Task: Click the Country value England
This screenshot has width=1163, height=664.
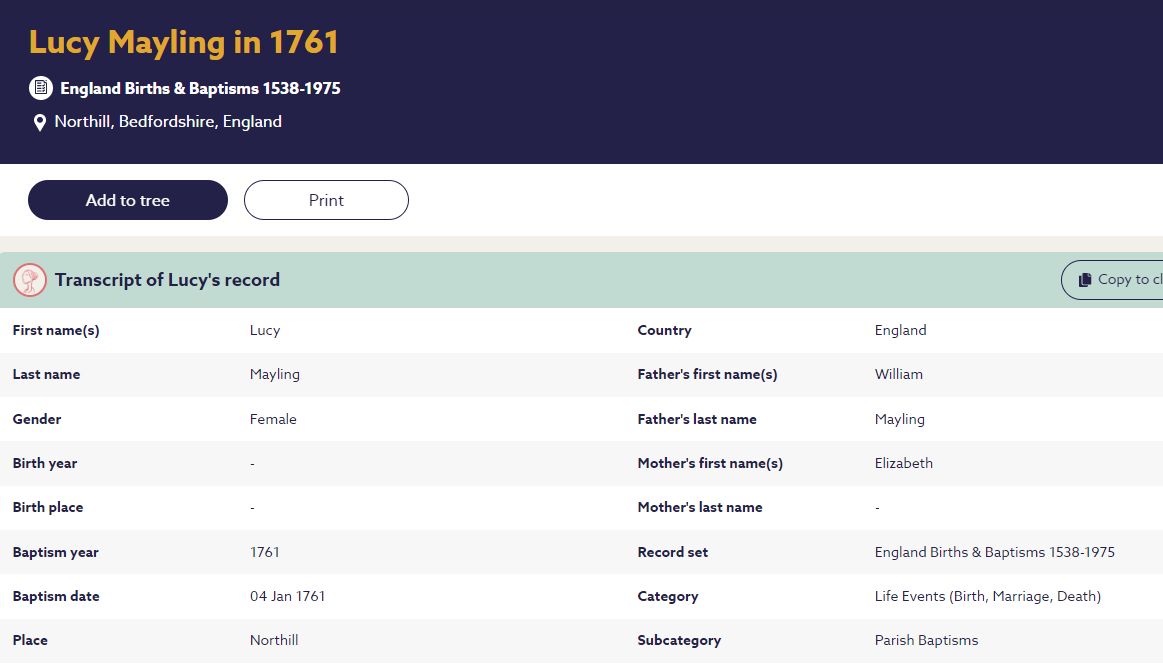Action: [x=900, y=330]
